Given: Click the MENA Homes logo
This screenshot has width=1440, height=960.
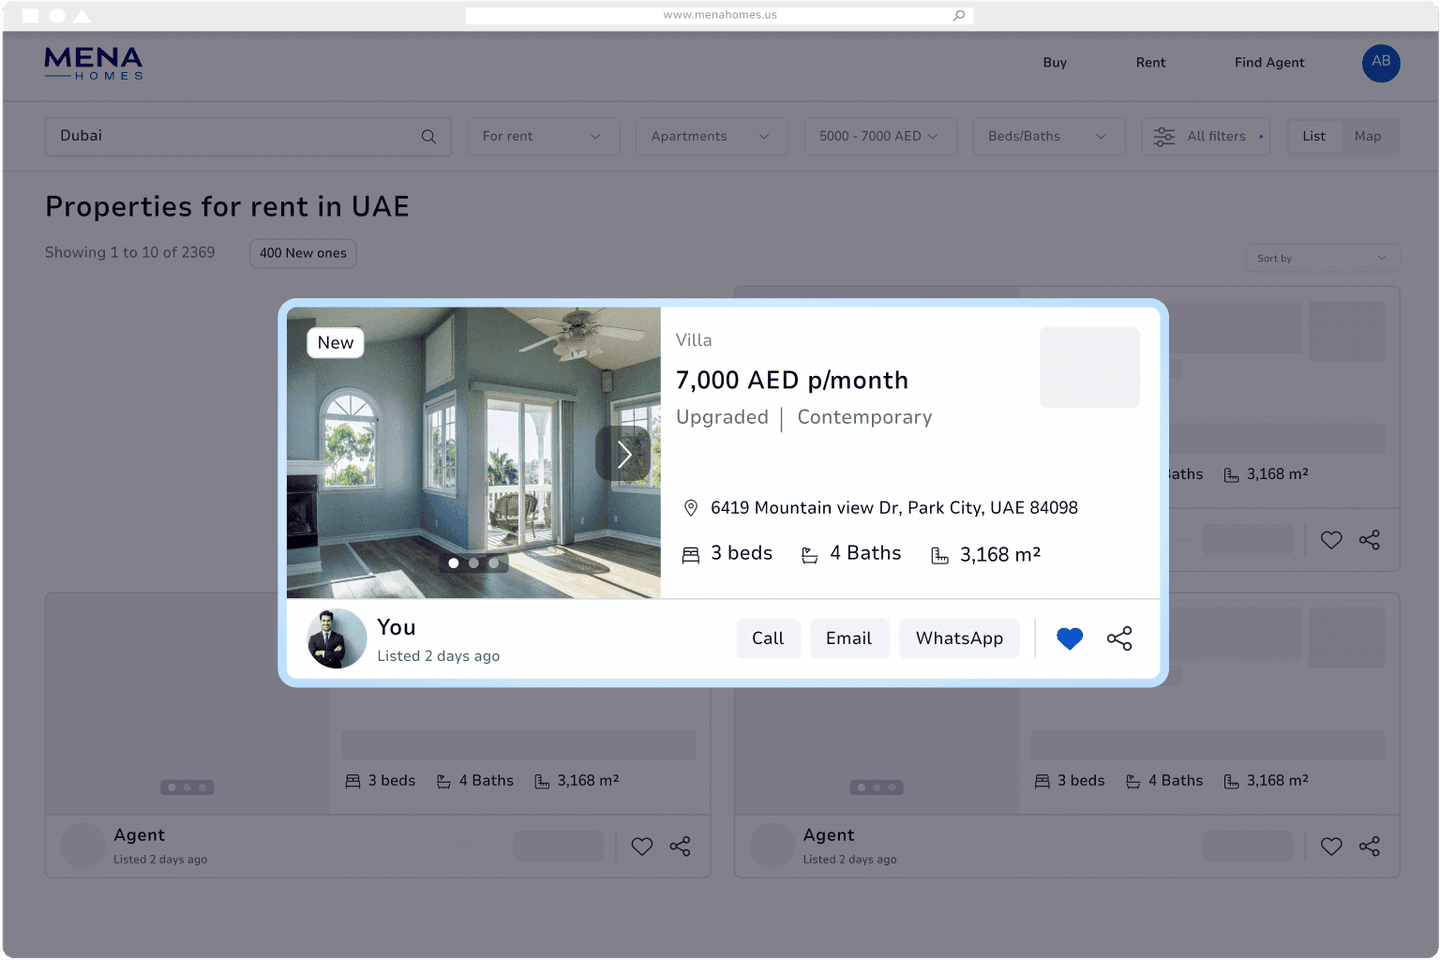Looking at the screenshot, I should [94, 63].
